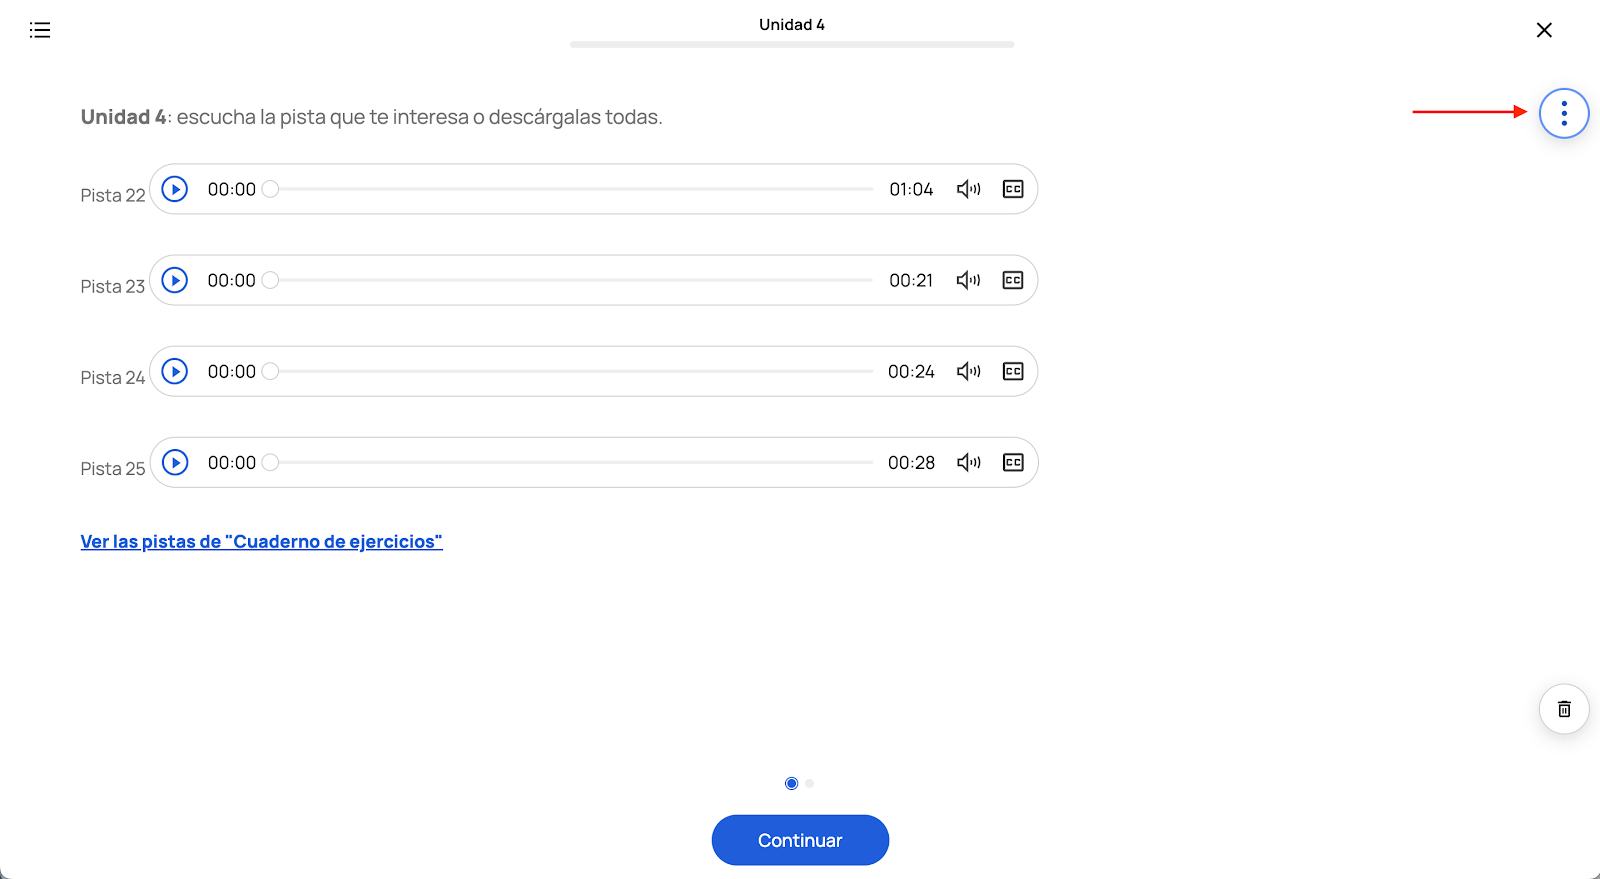Image resolution: width=1600 pixels, height=879 pixels.
Task: Show captions for Pista 24
Action: tap(1013, 371)
